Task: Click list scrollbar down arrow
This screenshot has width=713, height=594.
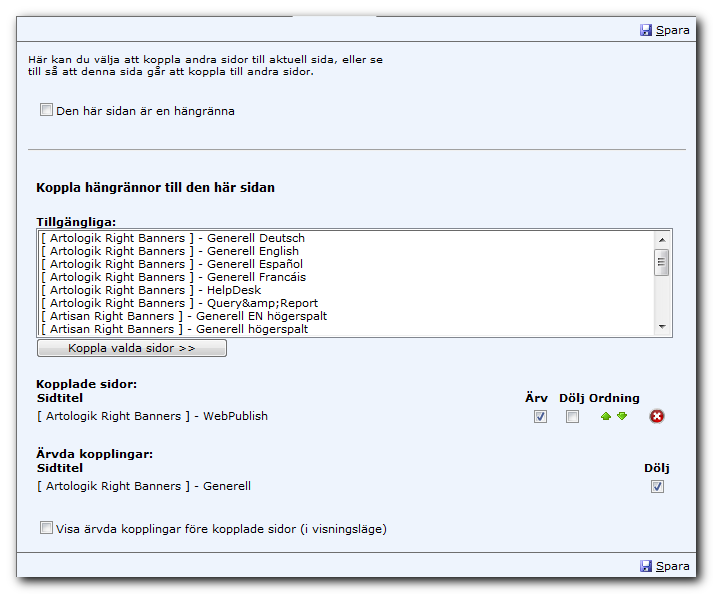Action: click(662, 327)
